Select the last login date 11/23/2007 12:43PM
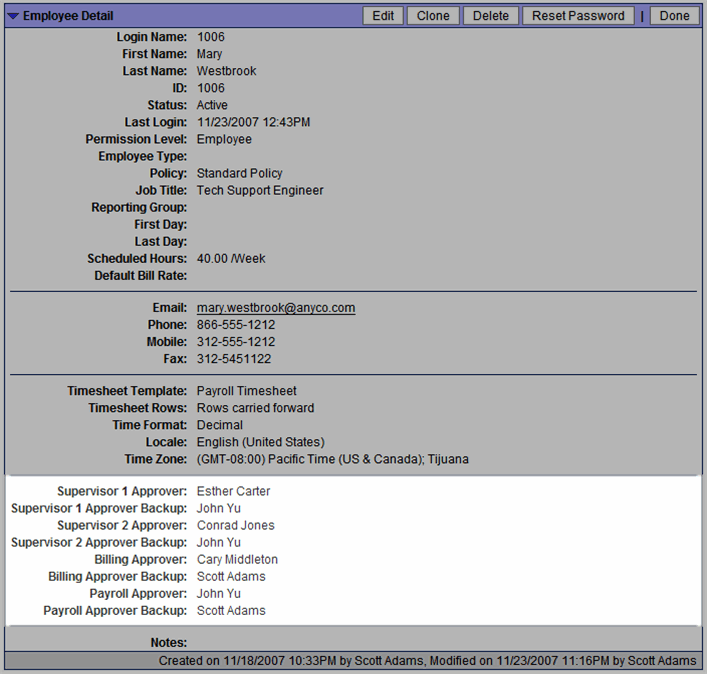Viewport: 707px width, 674px height. [x=253, y=122]
